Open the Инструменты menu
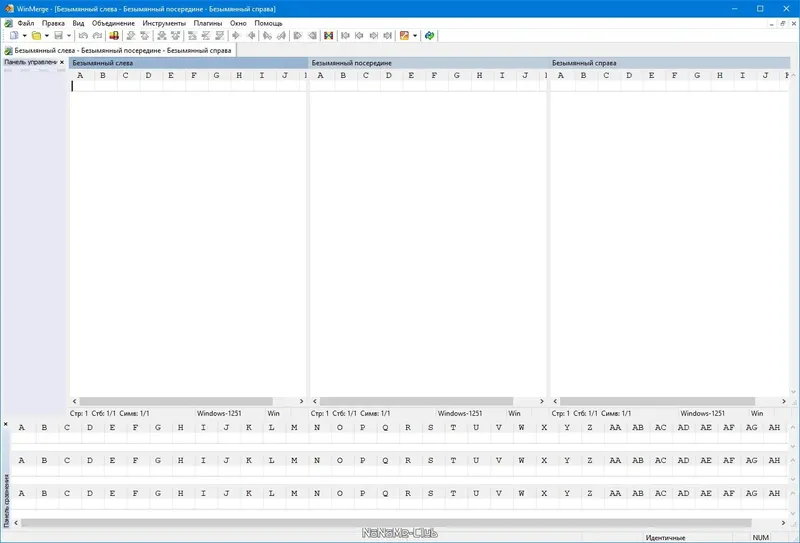The width and height of the screenshot is (800, 543). (164, 23)
